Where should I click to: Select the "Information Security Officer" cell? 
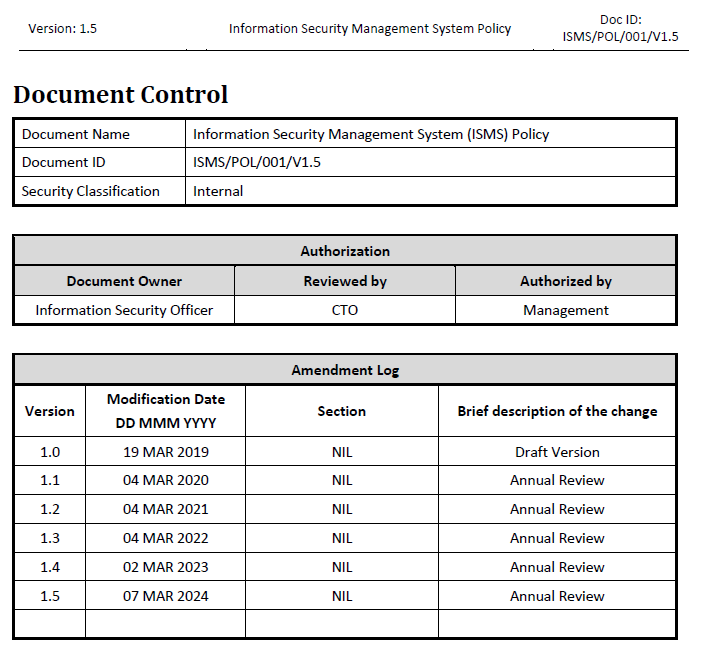point(124,310)
